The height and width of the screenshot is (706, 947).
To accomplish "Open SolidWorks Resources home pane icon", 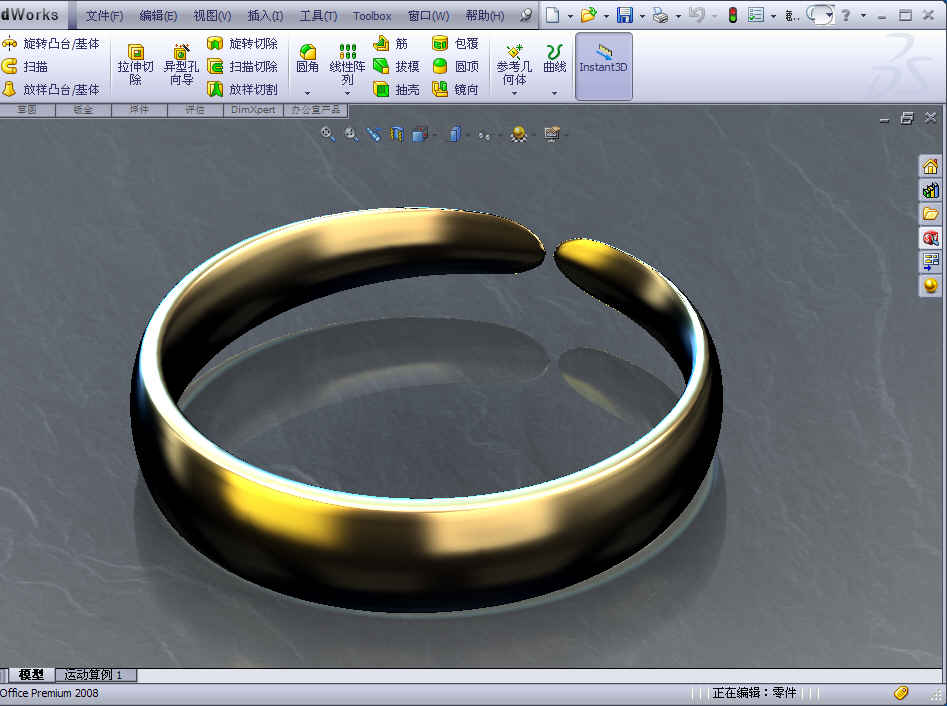I will click(x=930, y=166).
